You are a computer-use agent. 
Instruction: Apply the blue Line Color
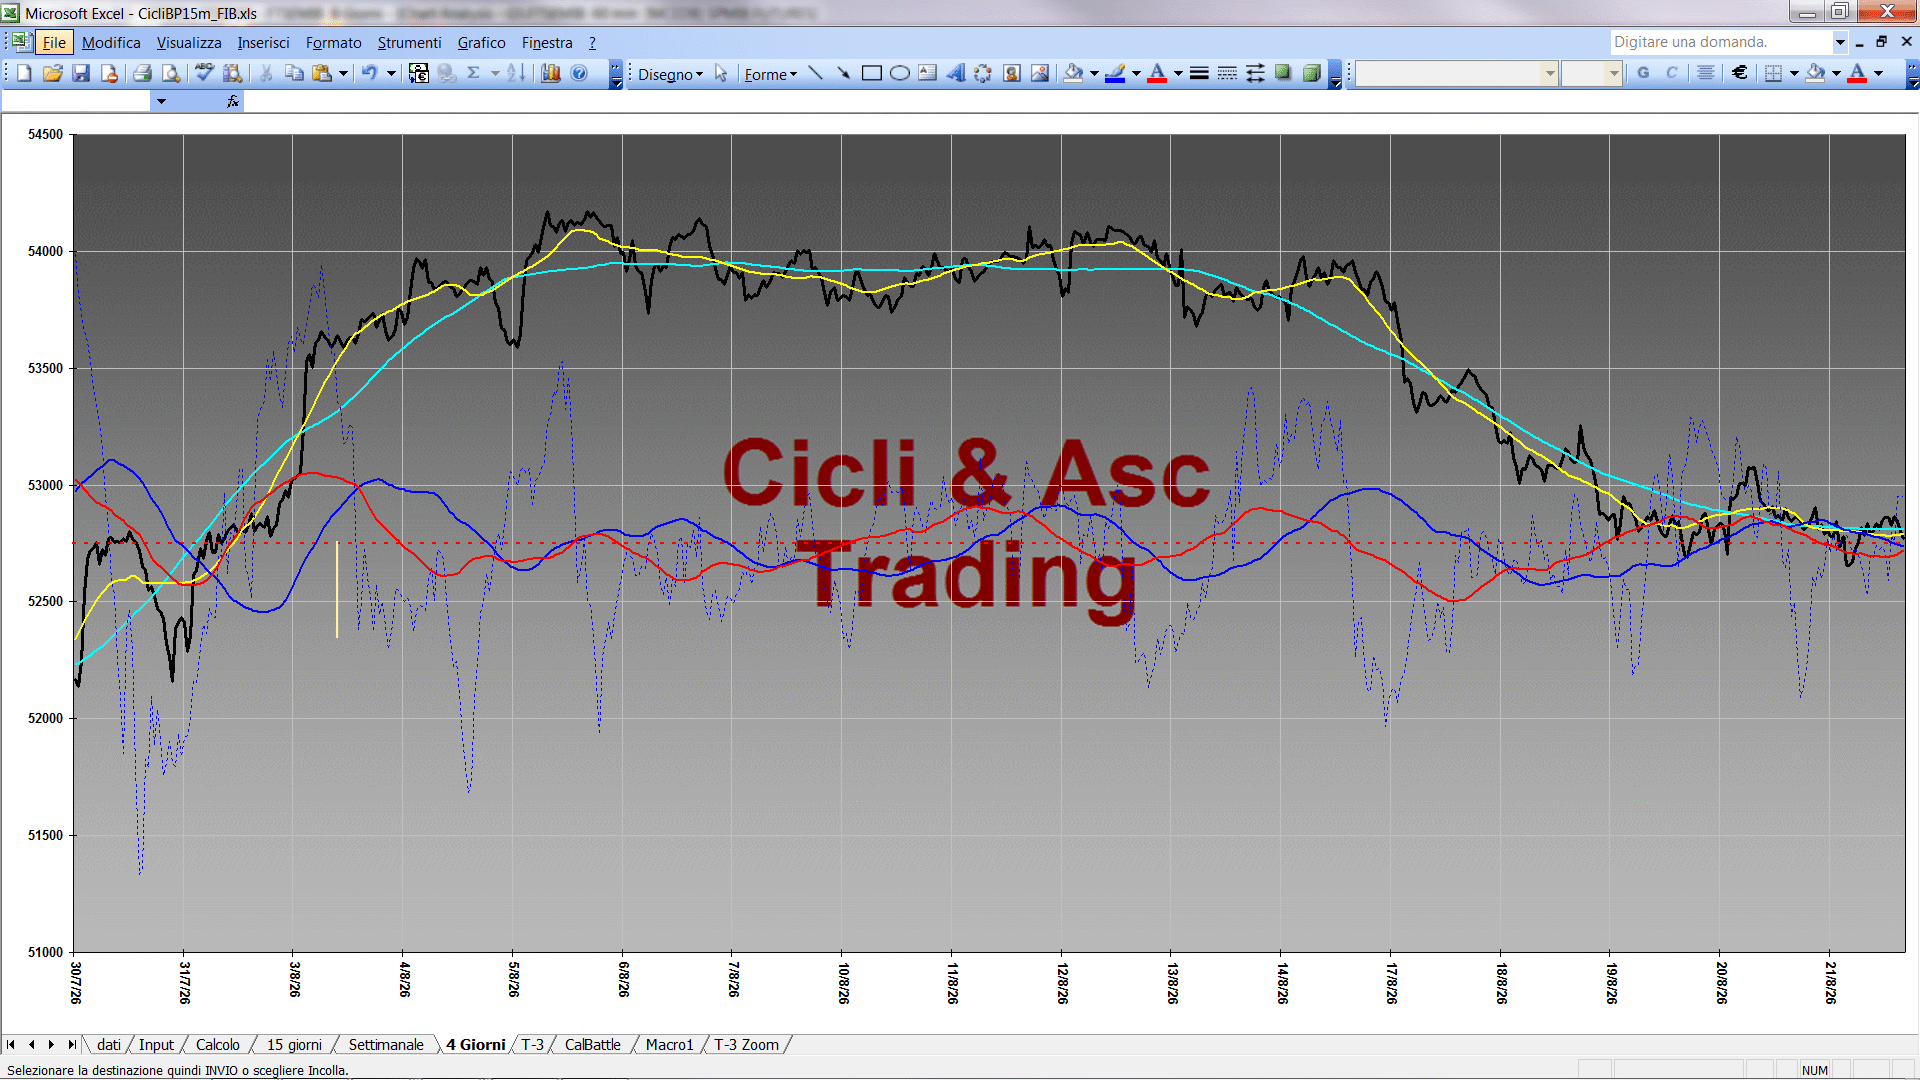[x=1115, y=73]
